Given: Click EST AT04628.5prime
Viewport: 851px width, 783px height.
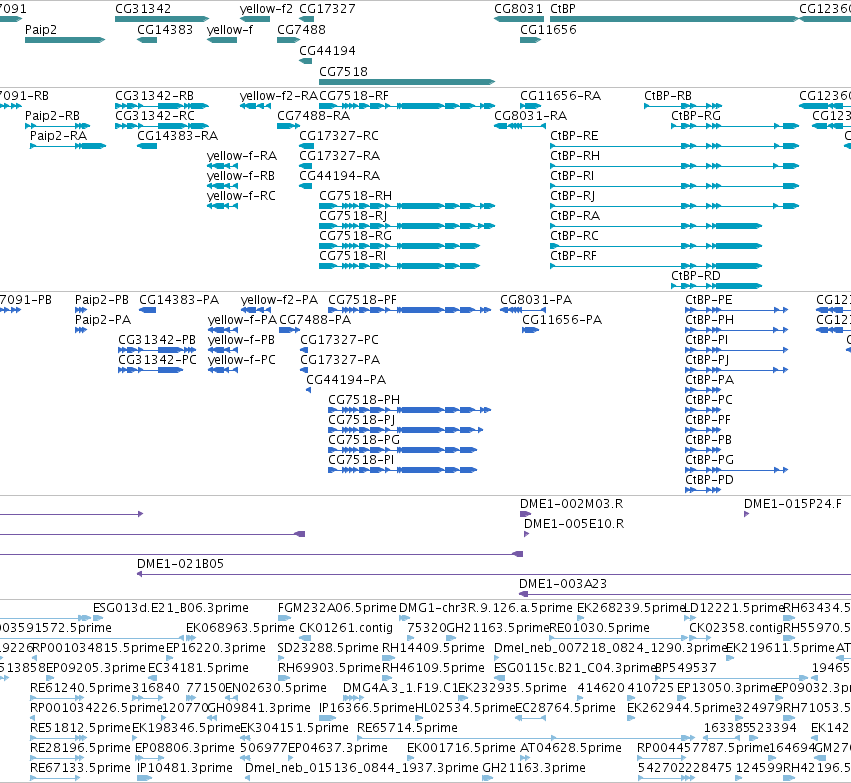Looking at the screenshot, I should (x=526, y=759).
